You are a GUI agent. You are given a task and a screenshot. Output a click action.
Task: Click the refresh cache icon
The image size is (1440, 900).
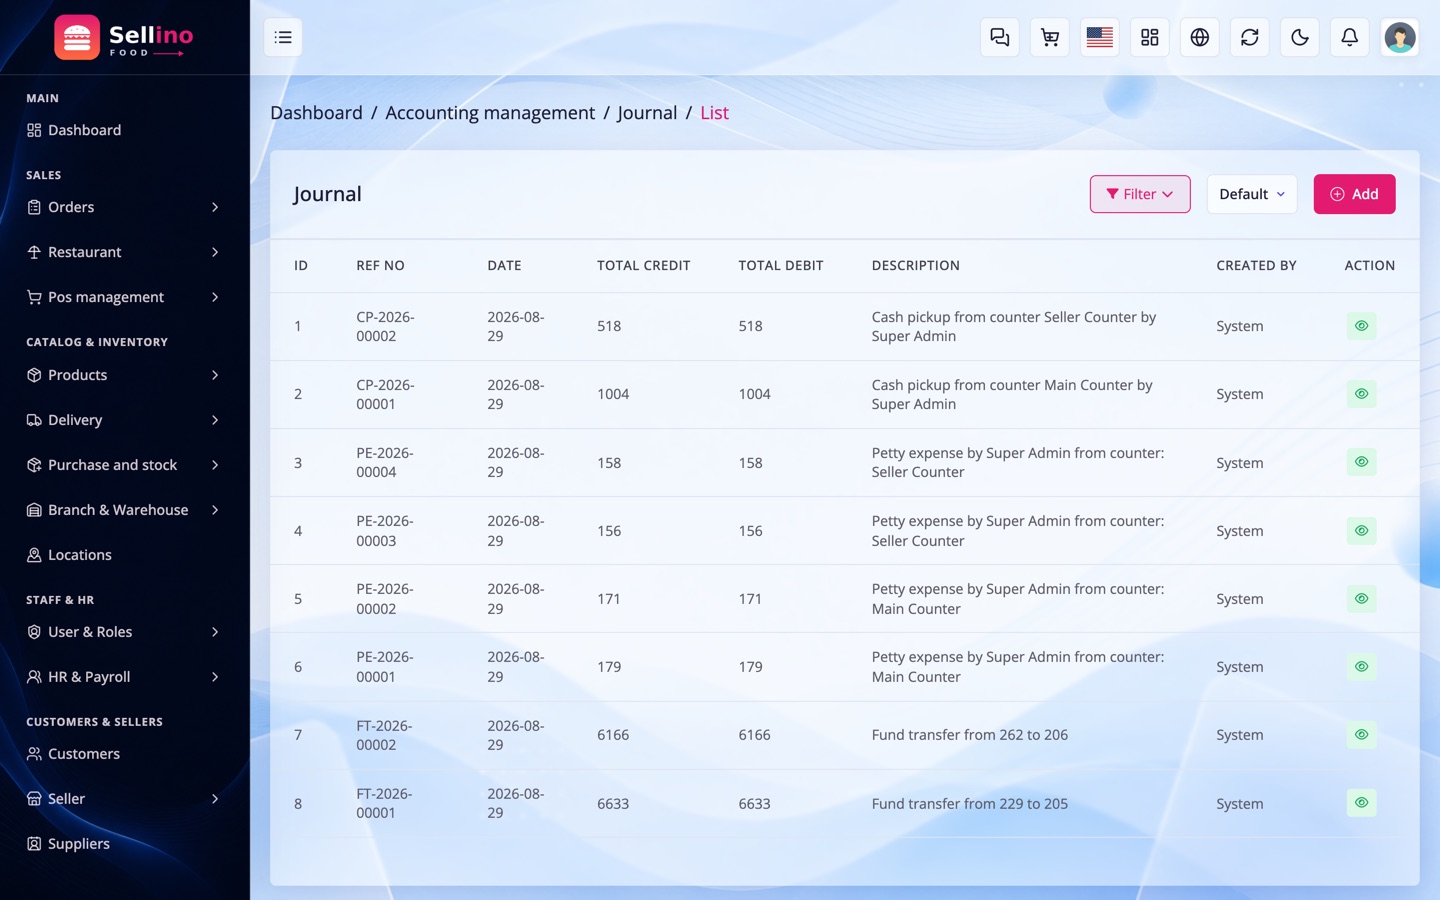pos(1249,38)
